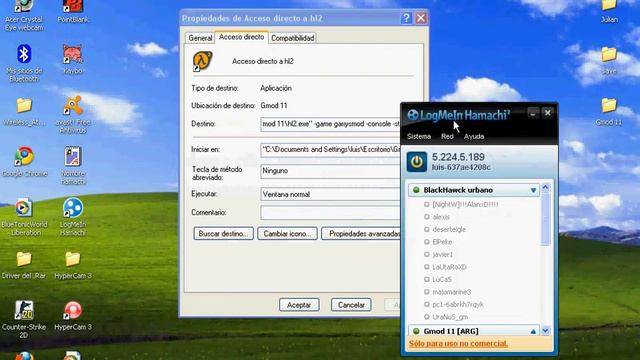
Task: Minimize the LogMeIn Hamachi window
Action: click(x=533, y=113)
